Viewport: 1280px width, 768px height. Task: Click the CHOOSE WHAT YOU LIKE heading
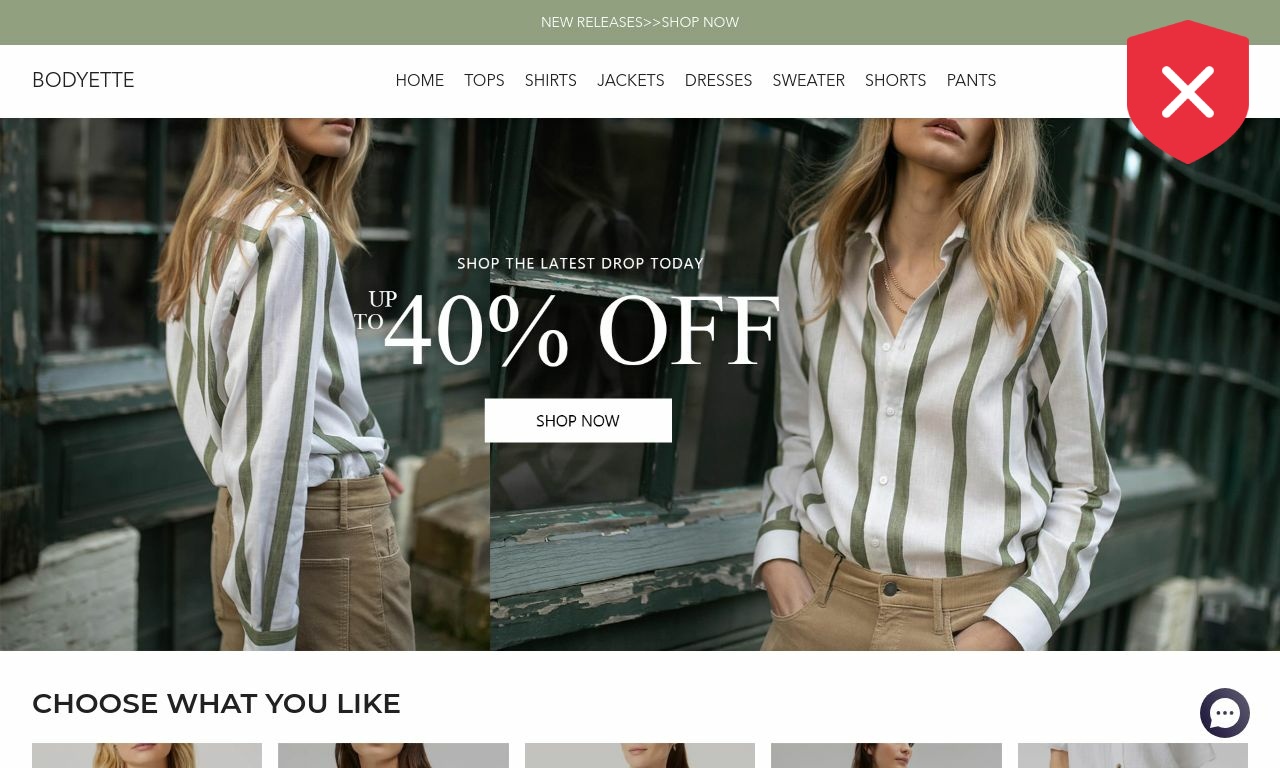point(216,704)
